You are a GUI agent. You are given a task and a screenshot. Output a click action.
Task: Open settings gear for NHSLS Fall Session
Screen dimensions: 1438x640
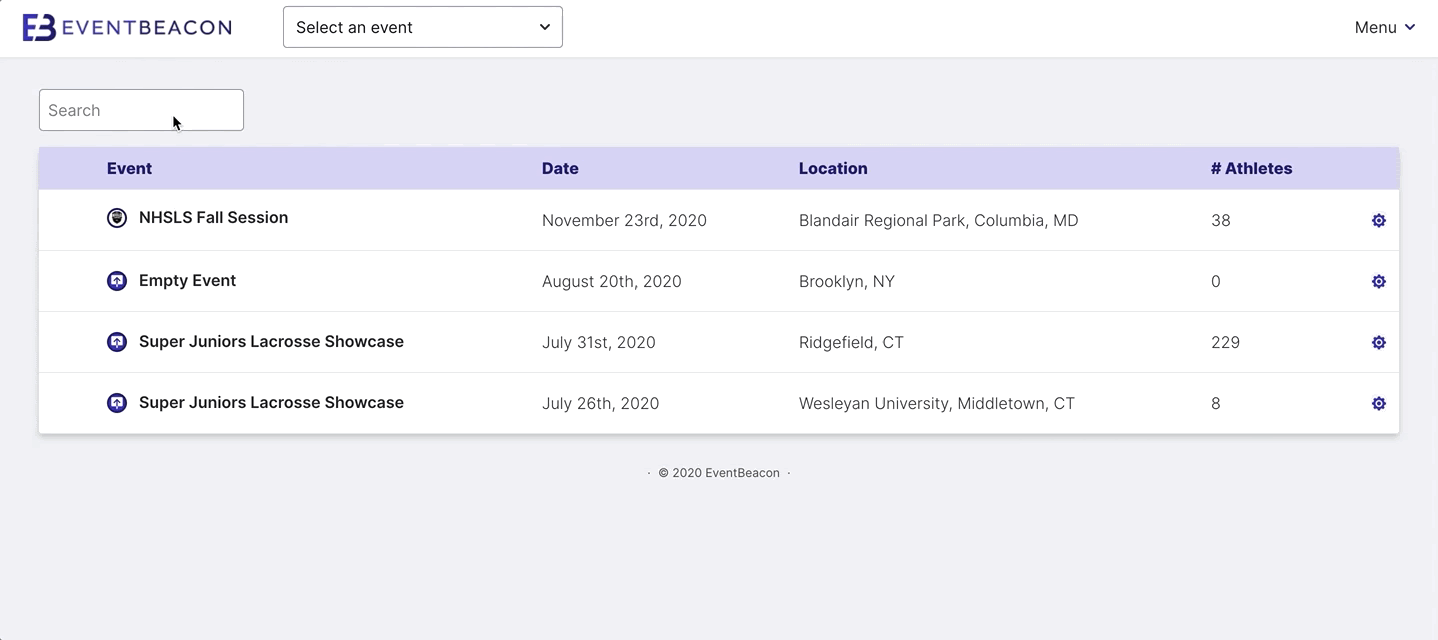[x=1379, y=220]
